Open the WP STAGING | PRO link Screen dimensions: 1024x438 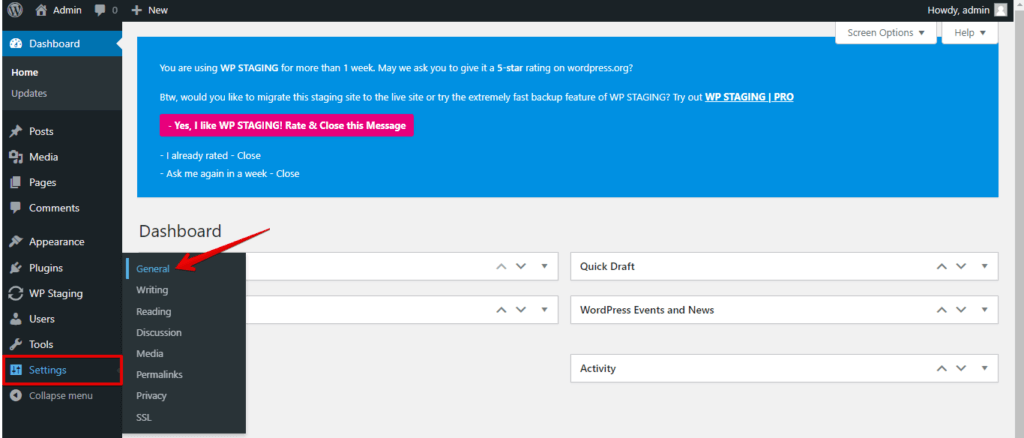pos(749,97)
